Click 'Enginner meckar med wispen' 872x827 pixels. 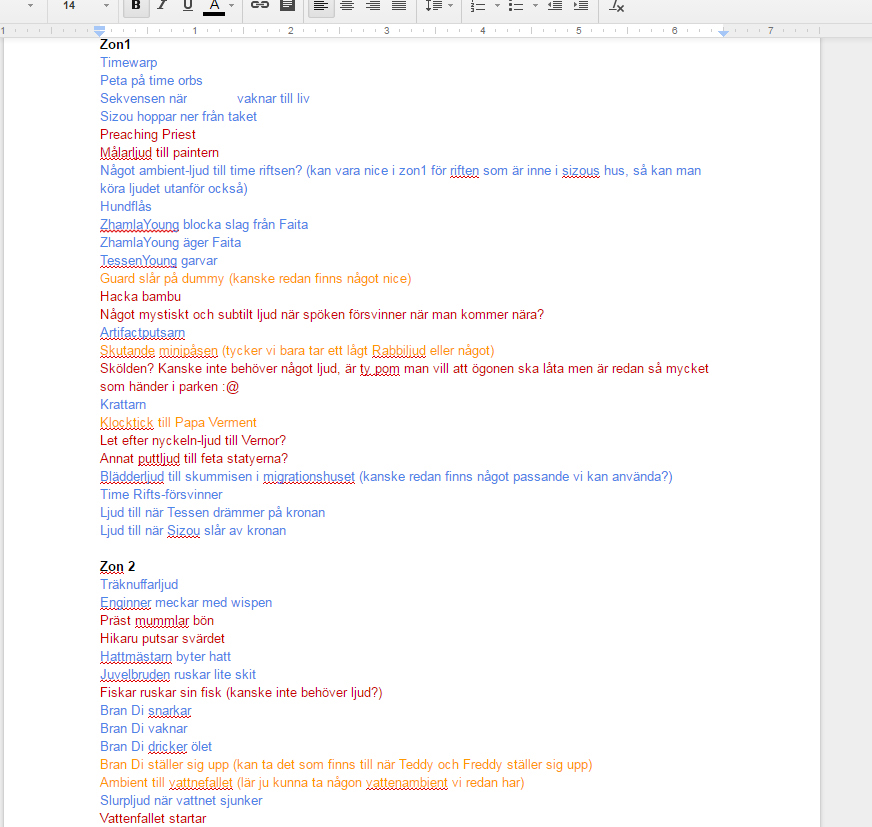pos(186,603)
